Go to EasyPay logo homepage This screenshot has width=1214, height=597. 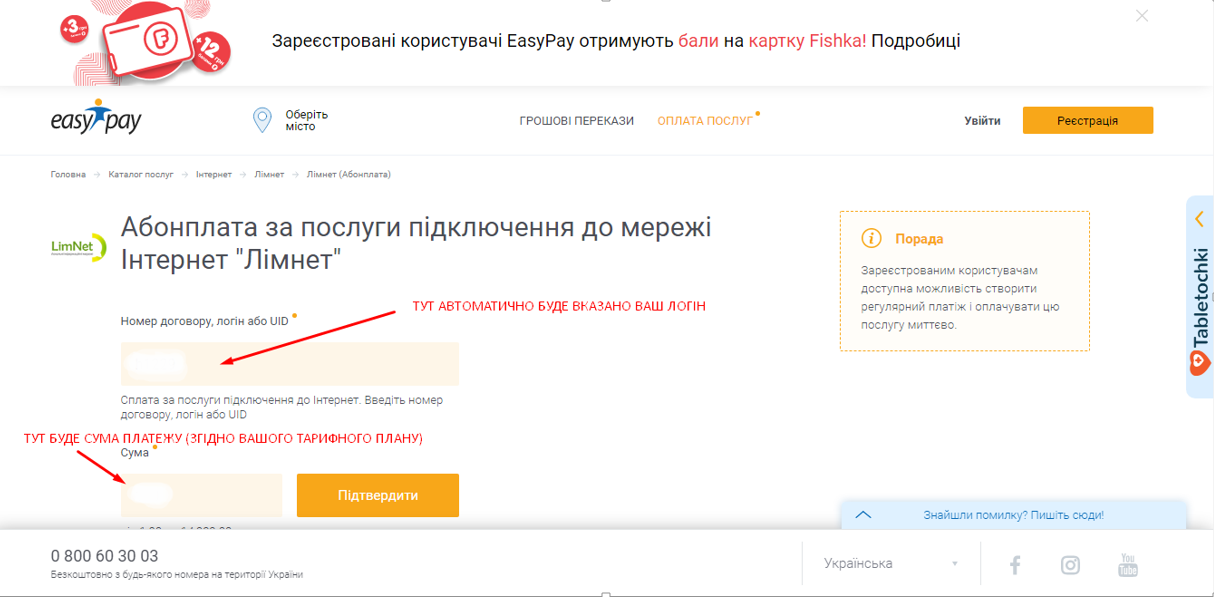(96, 118)
